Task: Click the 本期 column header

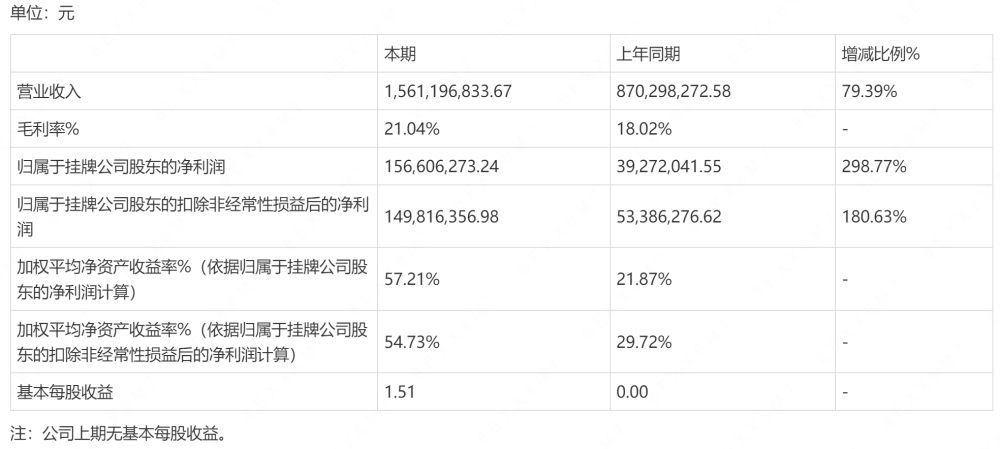Action: (x=400, y=54)
